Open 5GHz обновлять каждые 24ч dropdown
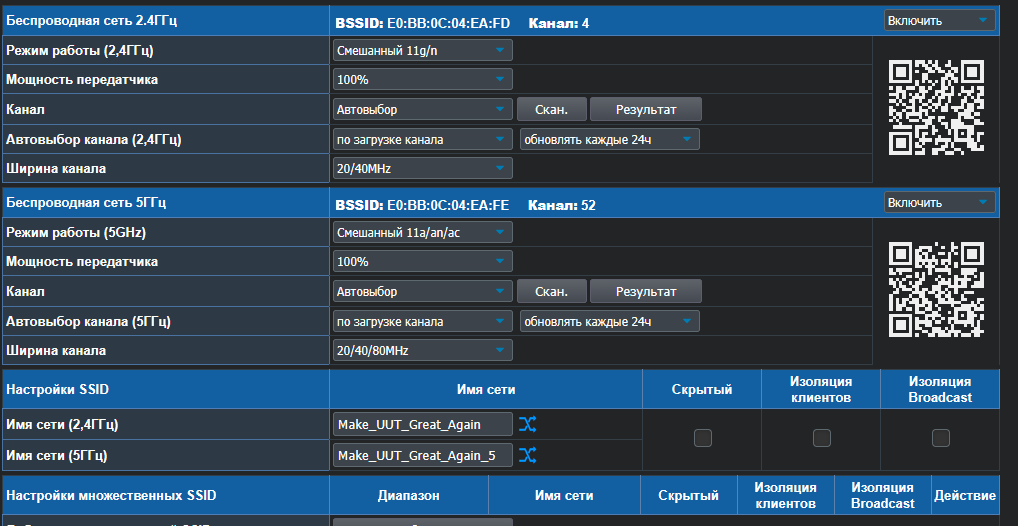Screen dimensions: 1018x526 tap(609, 321)
